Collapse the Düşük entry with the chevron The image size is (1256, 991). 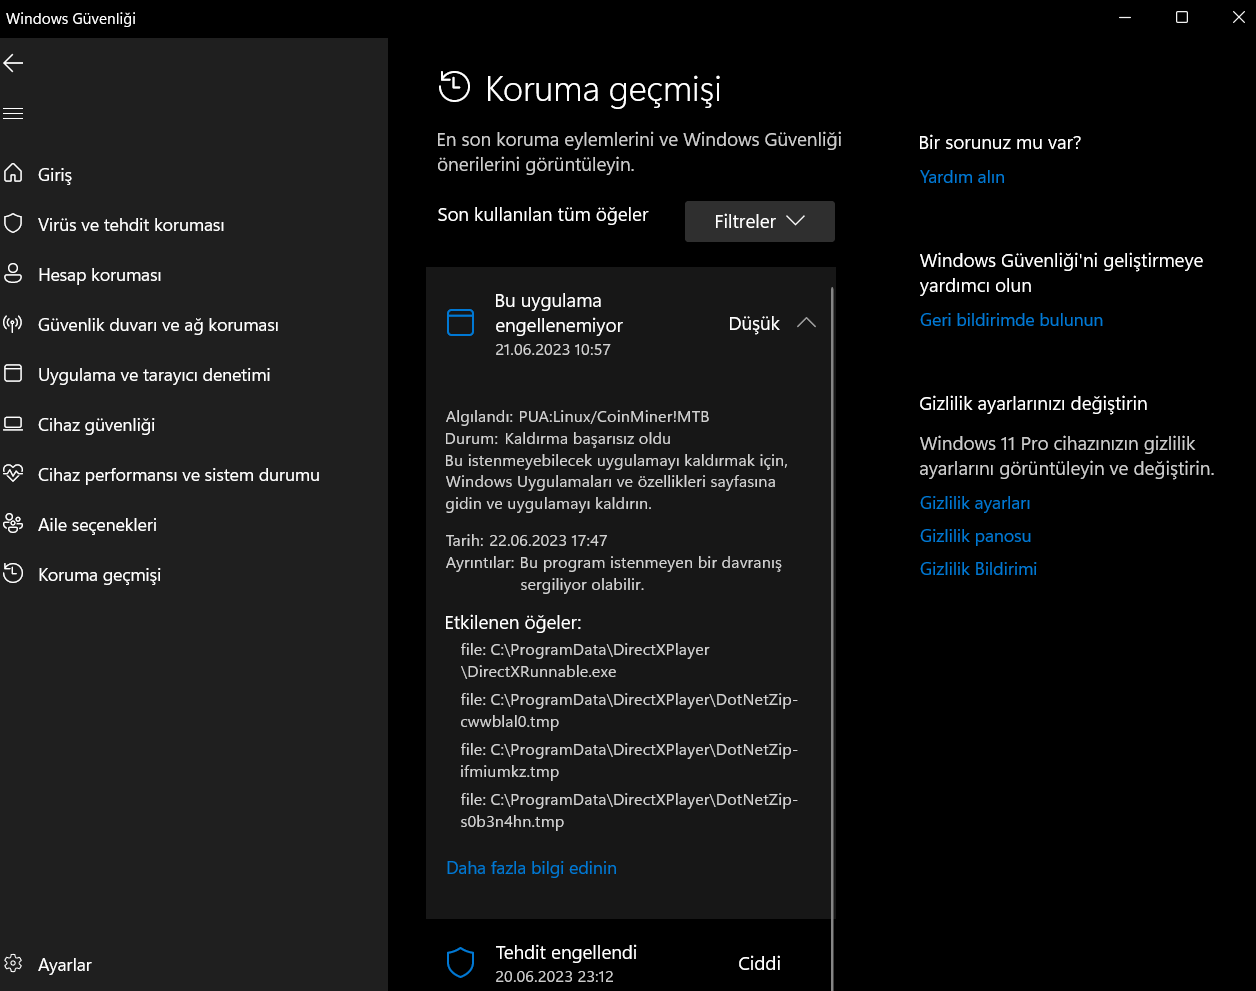coord(806,323)
